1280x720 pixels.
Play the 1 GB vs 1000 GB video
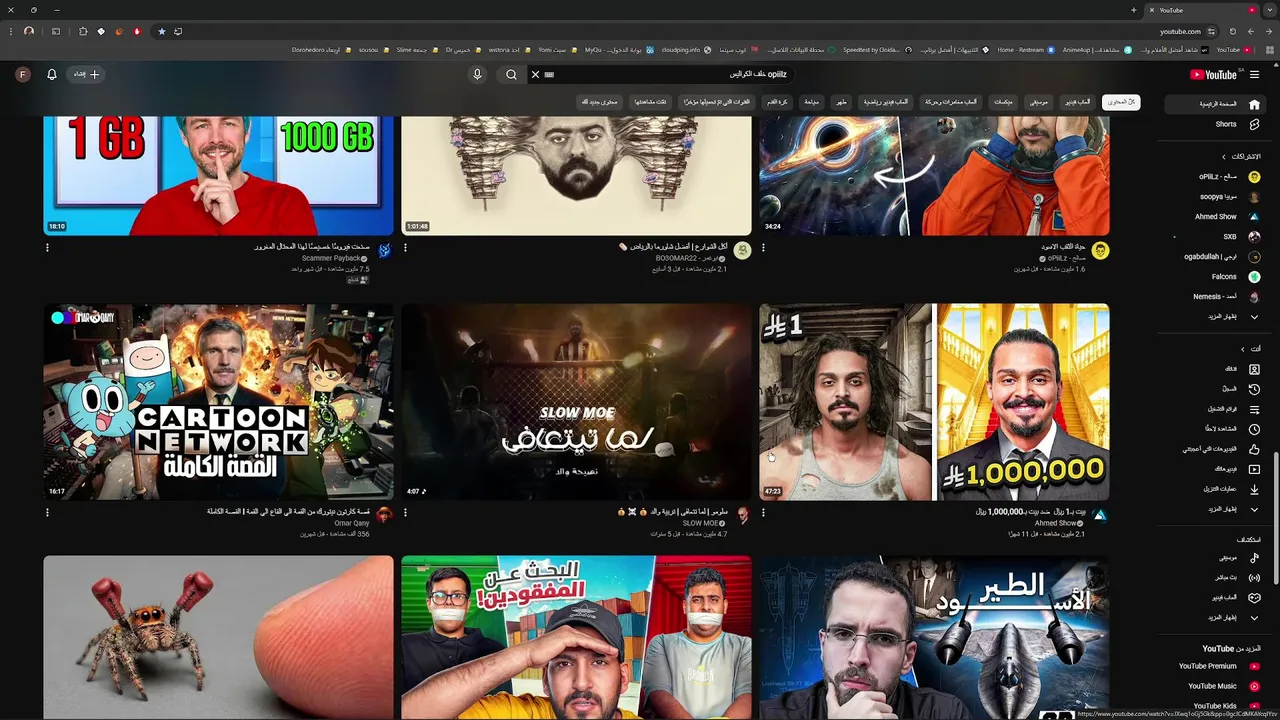click(218, 175)
